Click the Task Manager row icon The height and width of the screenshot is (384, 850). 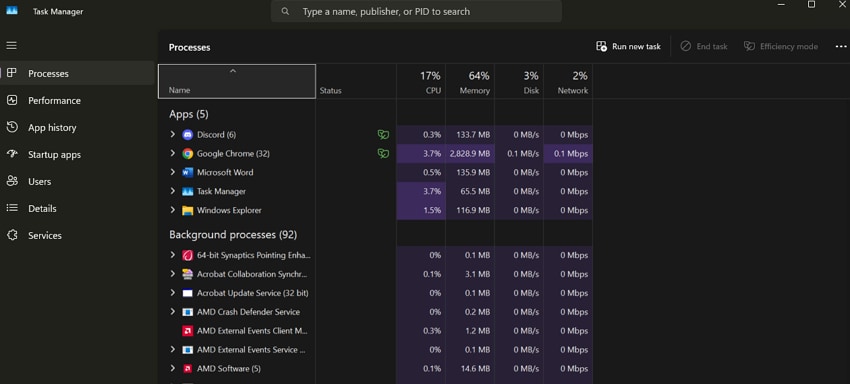[x=188, y=191]
